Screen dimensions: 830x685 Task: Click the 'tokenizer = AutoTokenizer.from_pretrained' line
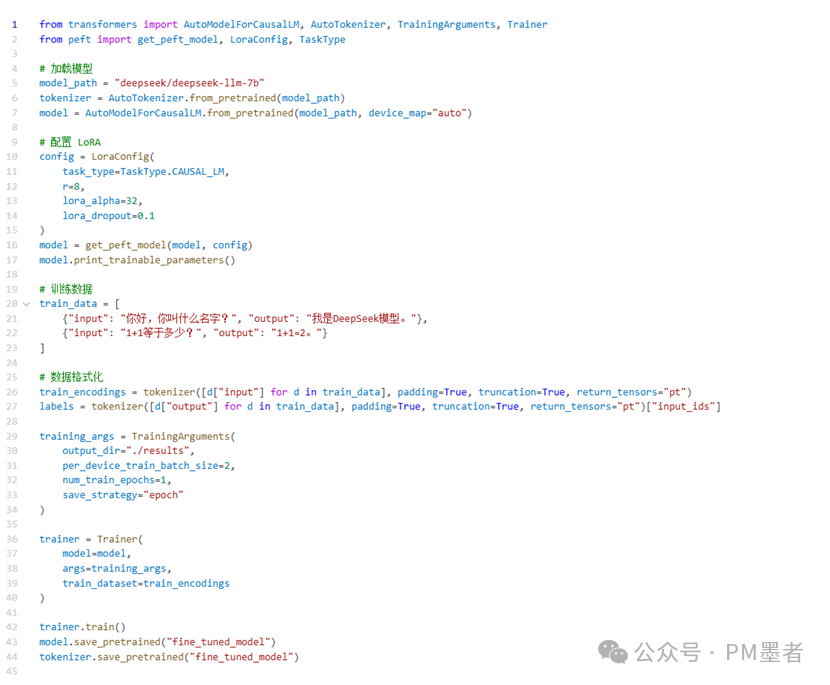click(x=192, y=98)
